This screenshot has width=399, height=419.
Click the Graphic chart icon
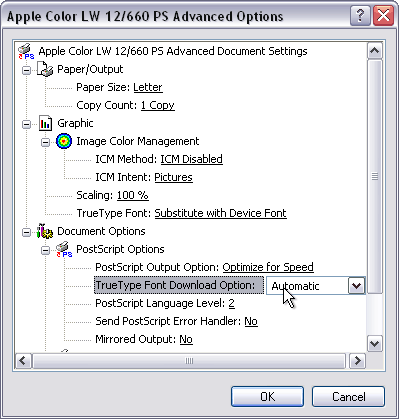tap(45, 123)
